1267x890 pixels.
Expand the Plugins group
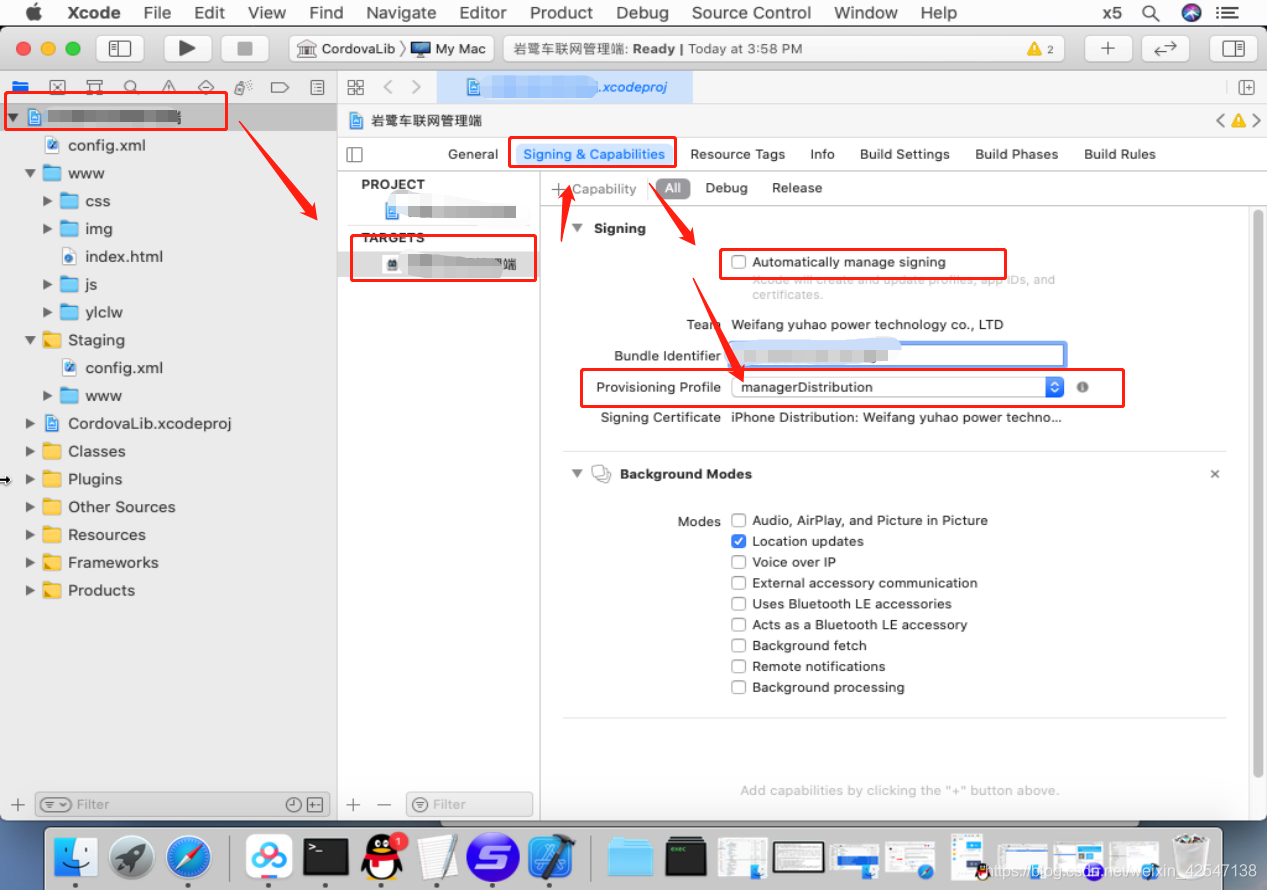click(30, 479)
